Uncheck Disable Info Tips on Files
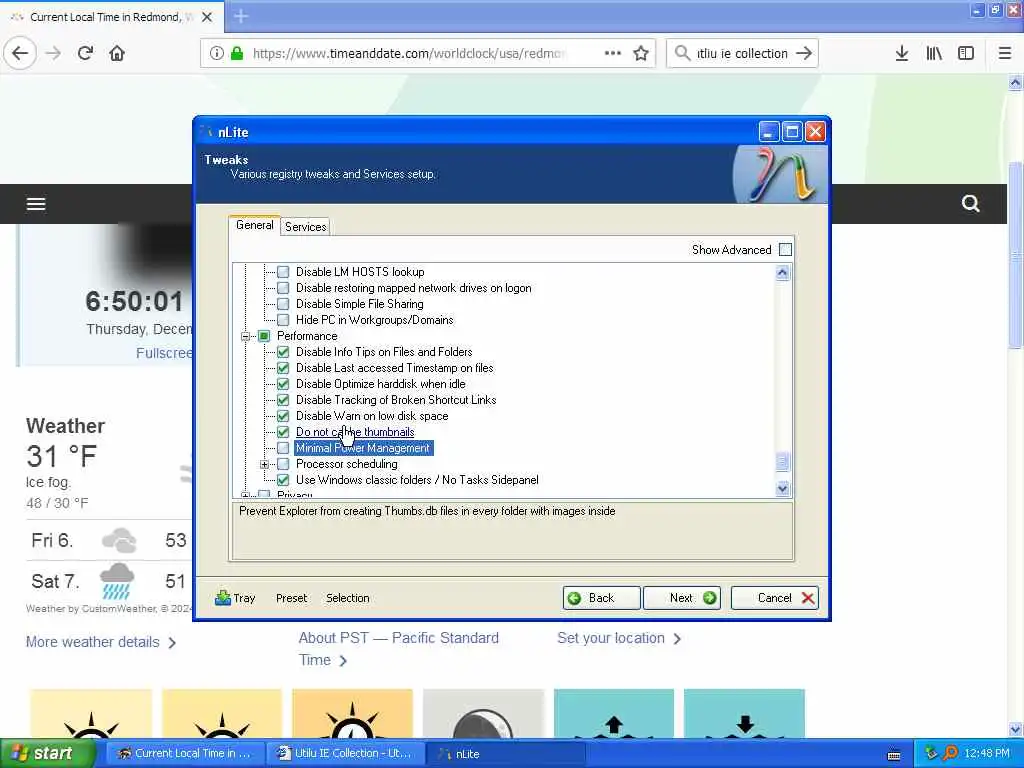Viewport: 1024px width, 768px height. coord(283,352)
